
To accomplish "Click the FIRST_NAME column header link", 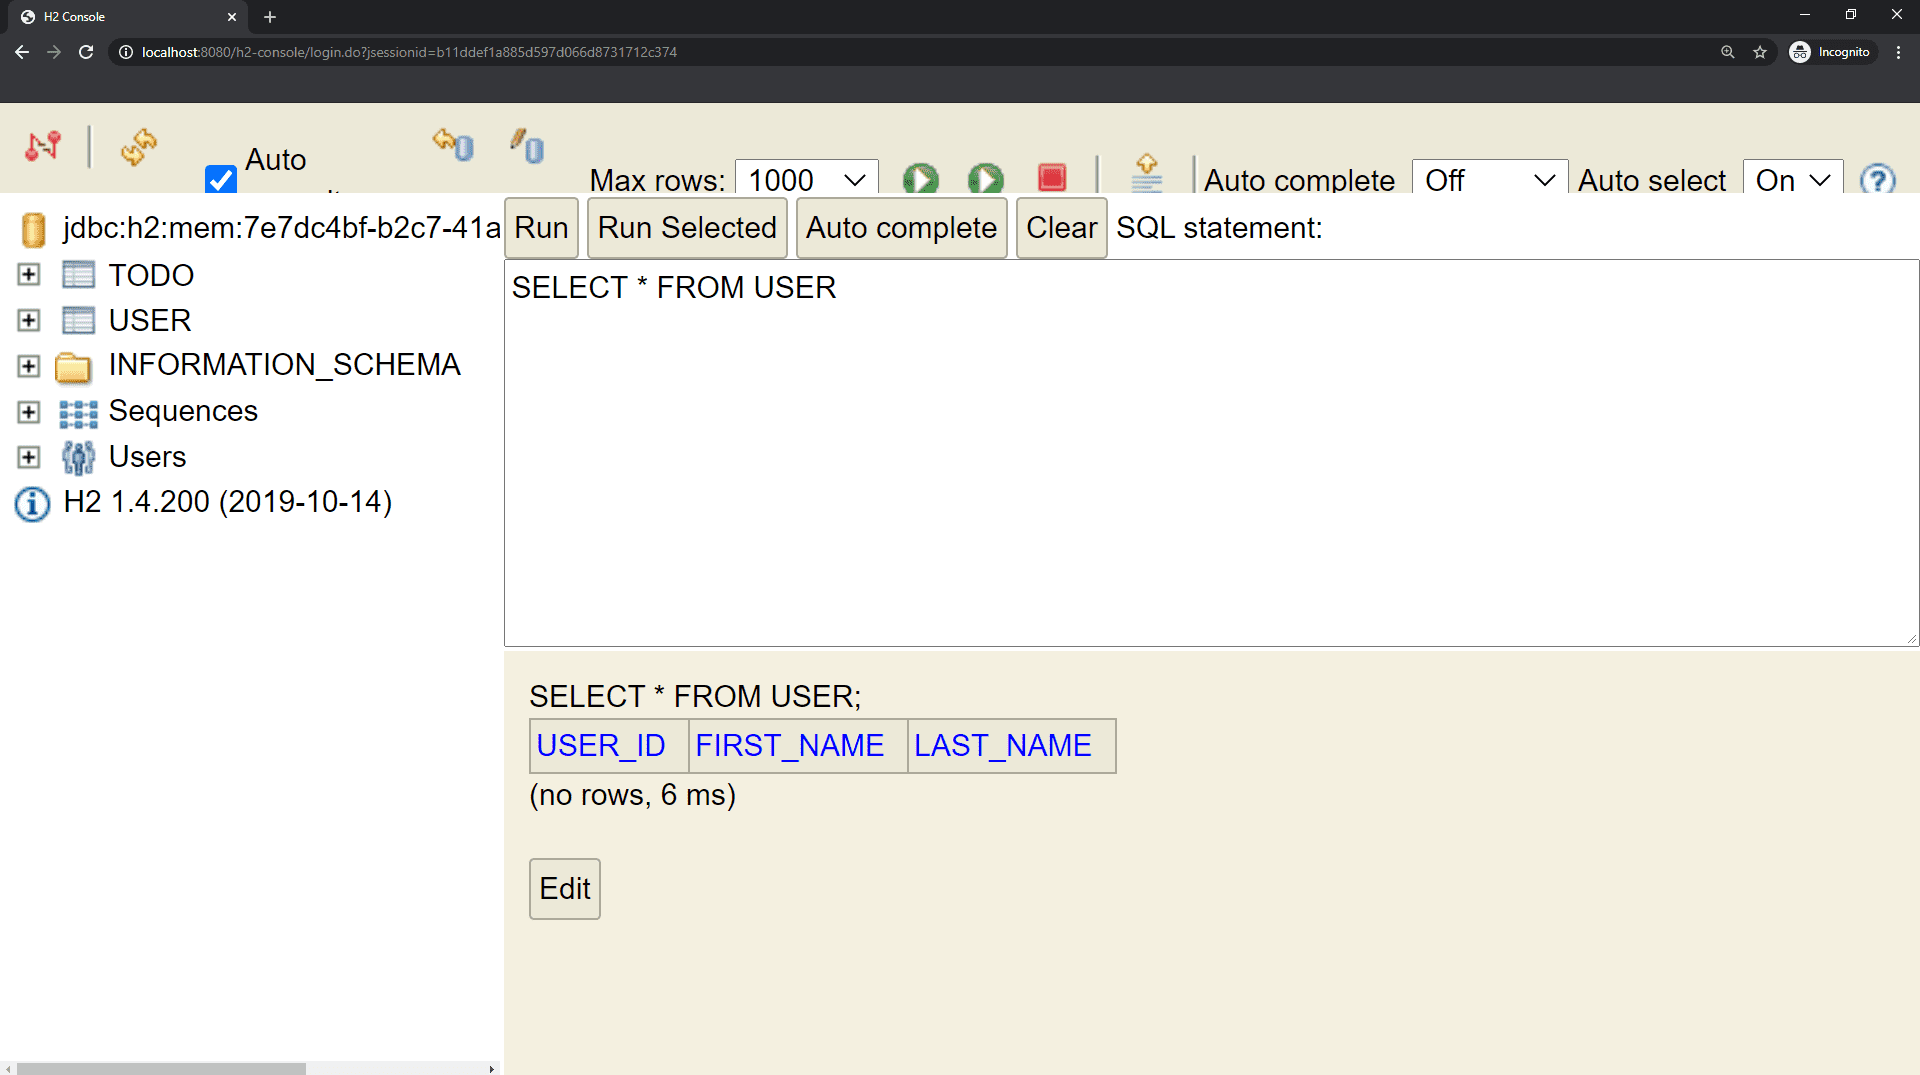I will coord(789,746).
